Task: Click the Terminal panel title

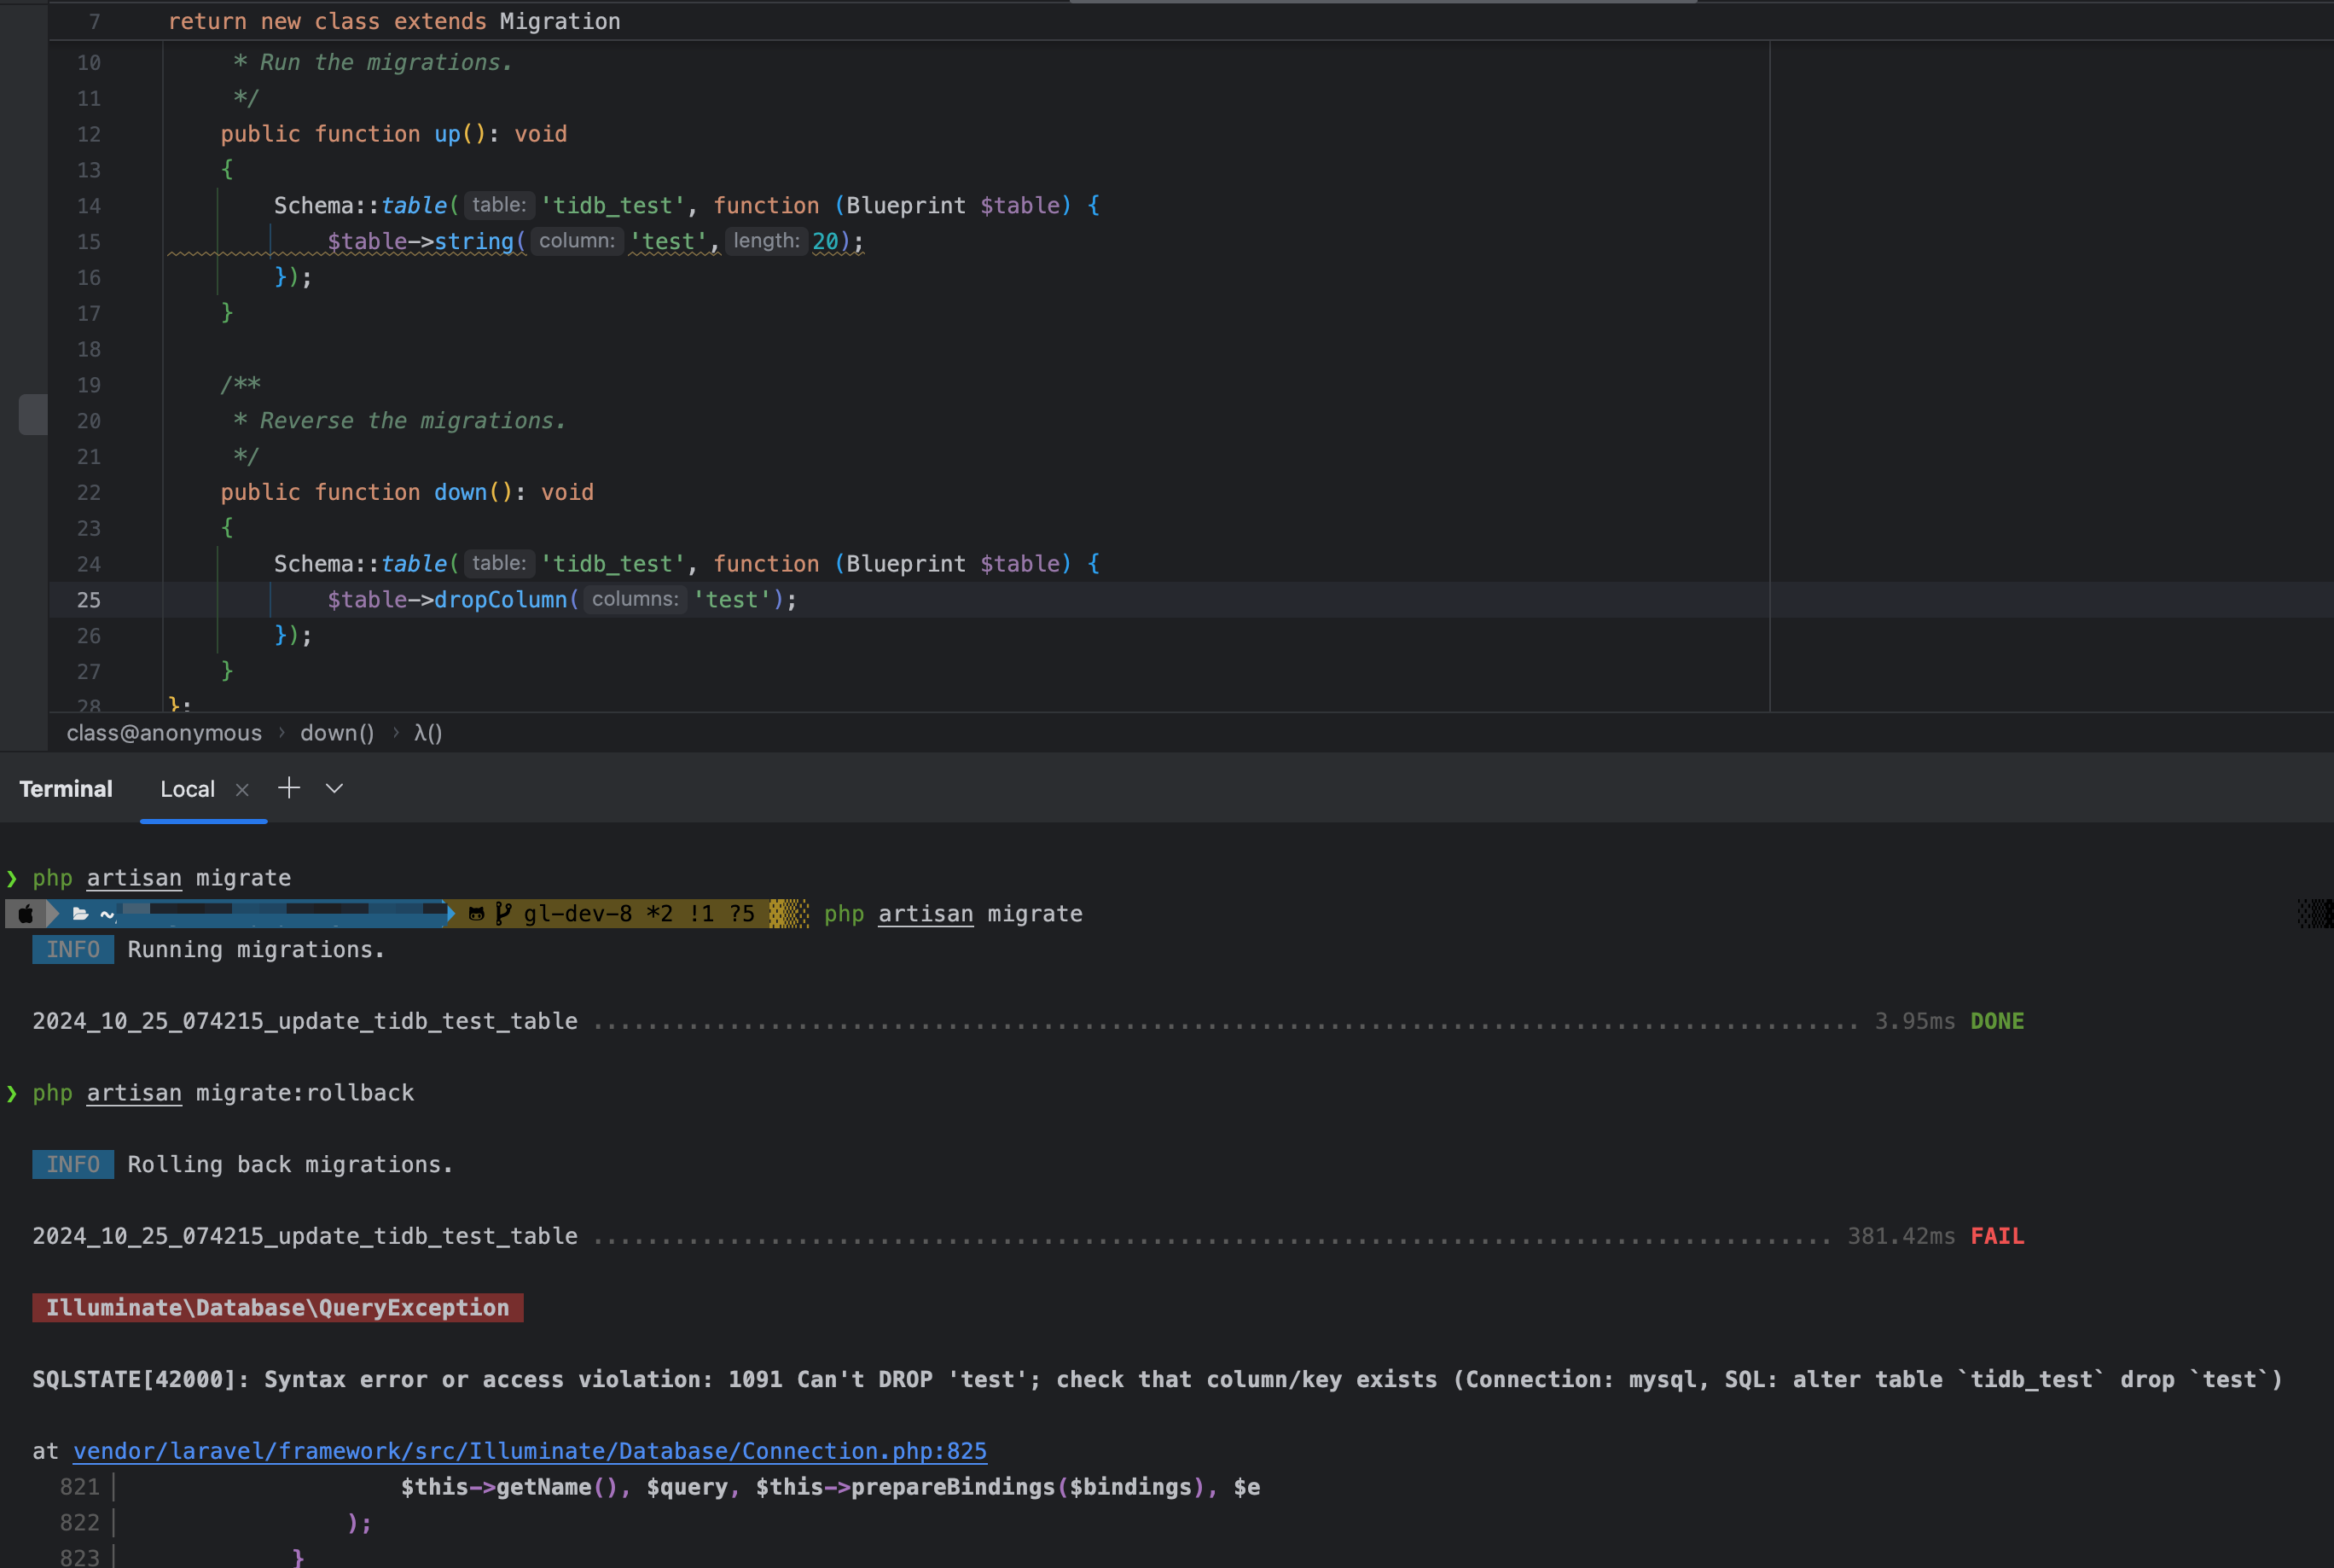Action: click(66, 789)
